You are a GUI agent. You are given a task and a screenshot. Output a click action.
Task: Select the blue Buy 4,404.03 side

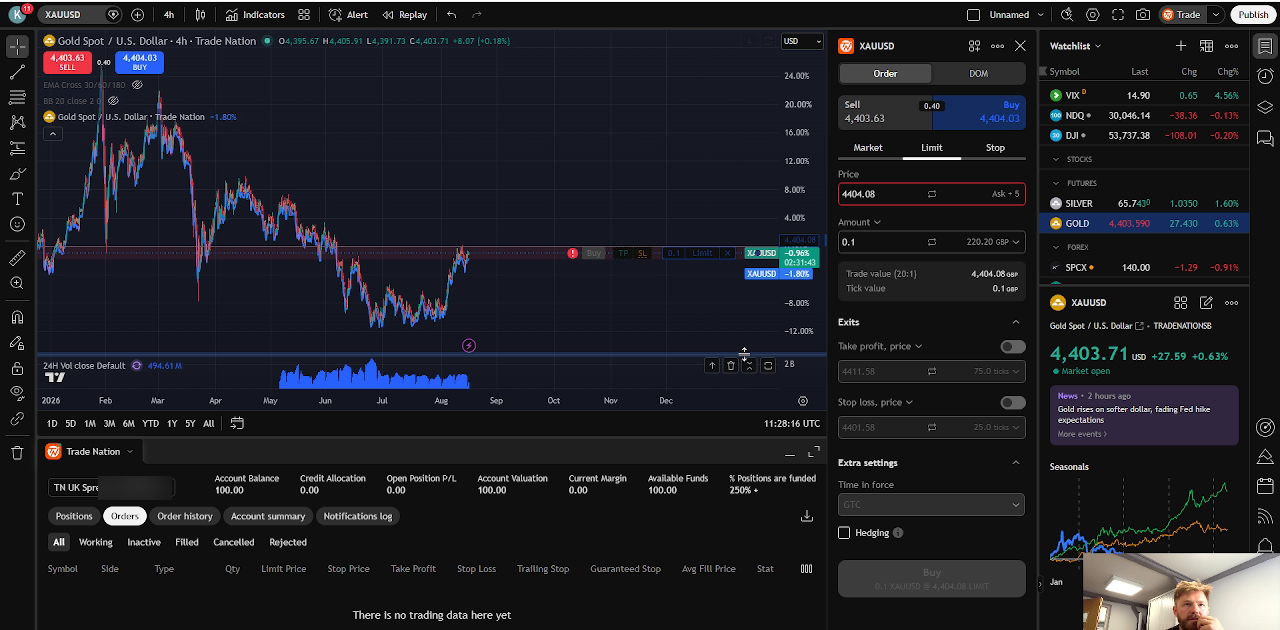tap(979, 112)
